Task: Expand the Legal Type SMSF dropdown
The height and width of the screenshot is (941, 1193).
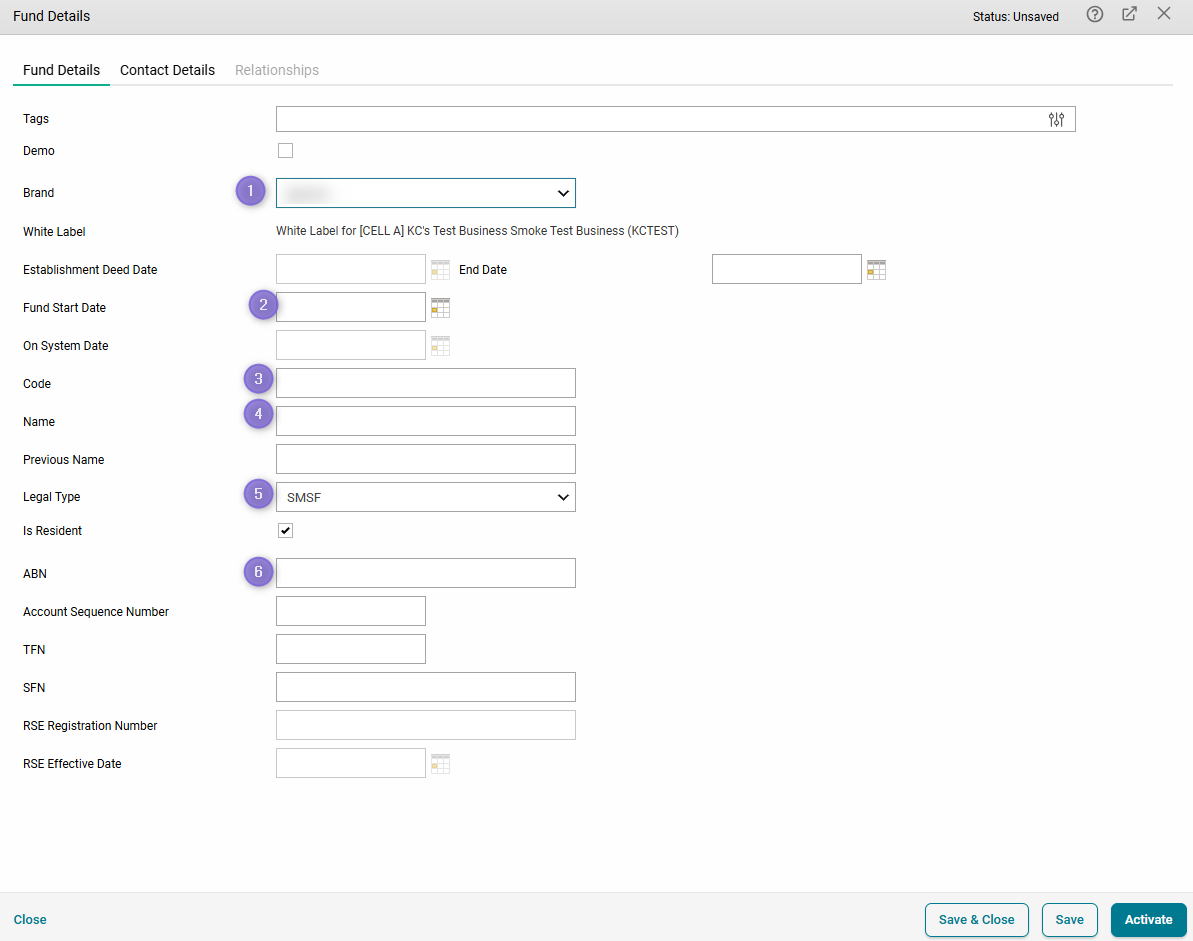Action: (x=425, y=497)
